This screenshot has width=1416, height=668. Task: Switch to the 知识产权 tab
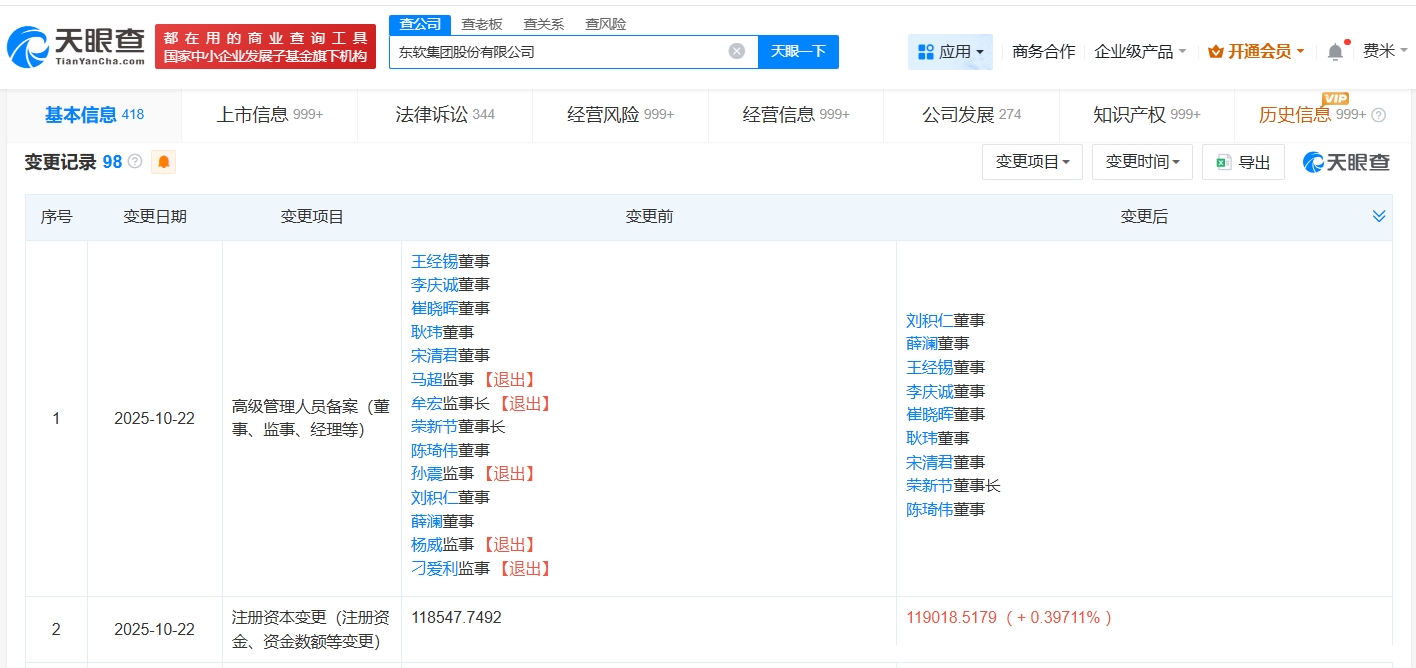coord(1146,115)
